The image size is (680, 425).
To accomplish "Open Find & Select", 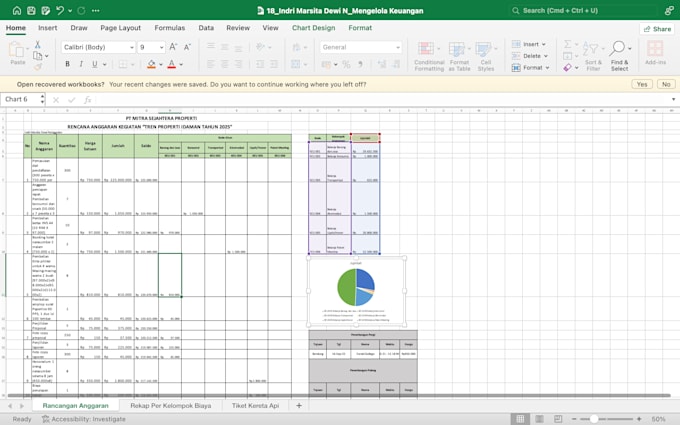I will 620,56.
